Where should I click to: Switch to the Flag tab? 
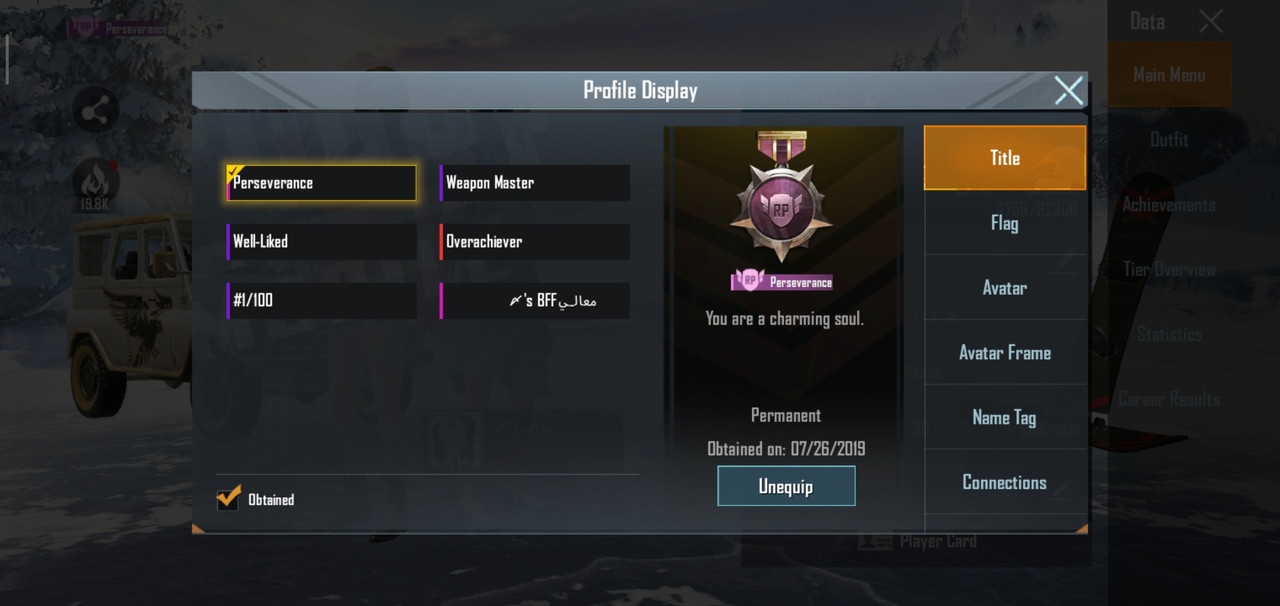click(x=1005, y=222)
